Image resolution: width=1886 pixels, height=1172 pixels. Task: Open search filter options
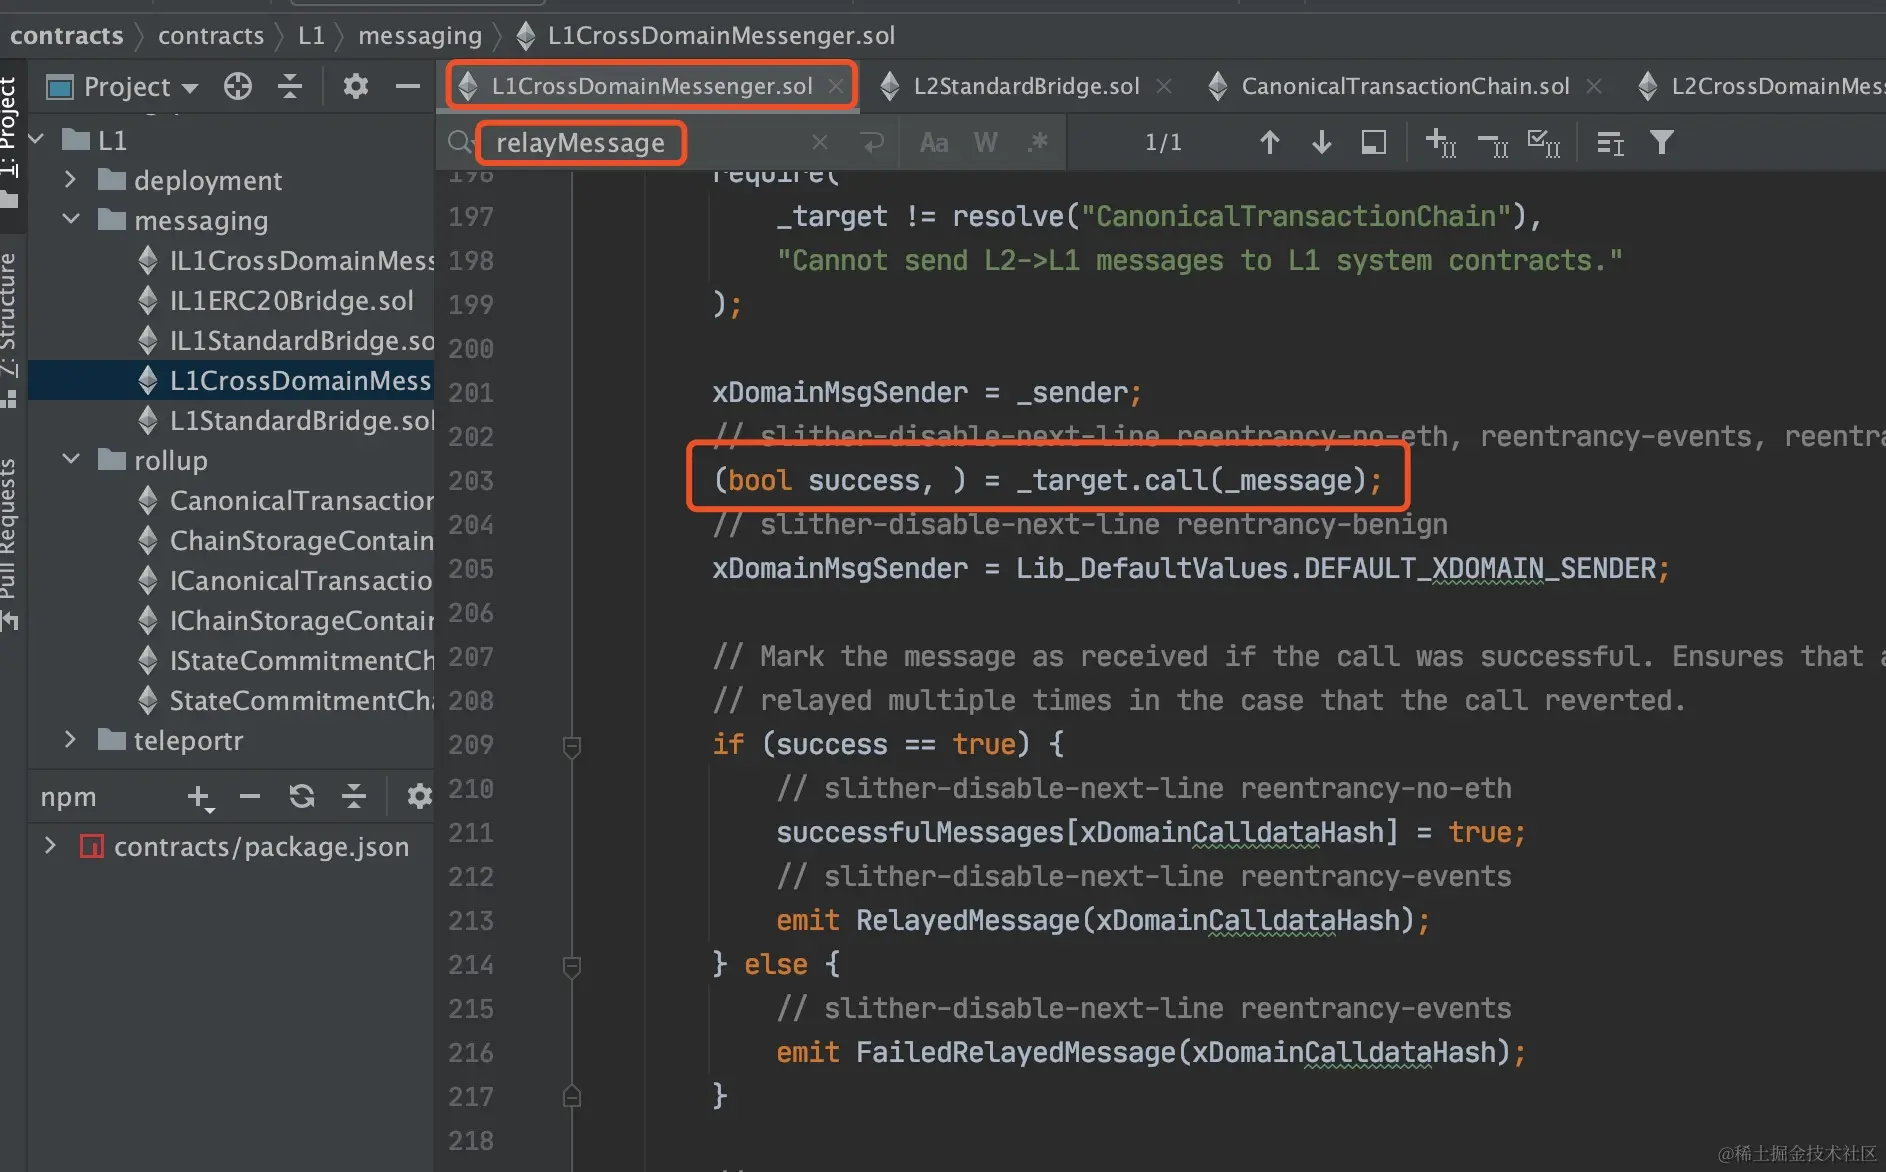click(x=1662, y=143)
